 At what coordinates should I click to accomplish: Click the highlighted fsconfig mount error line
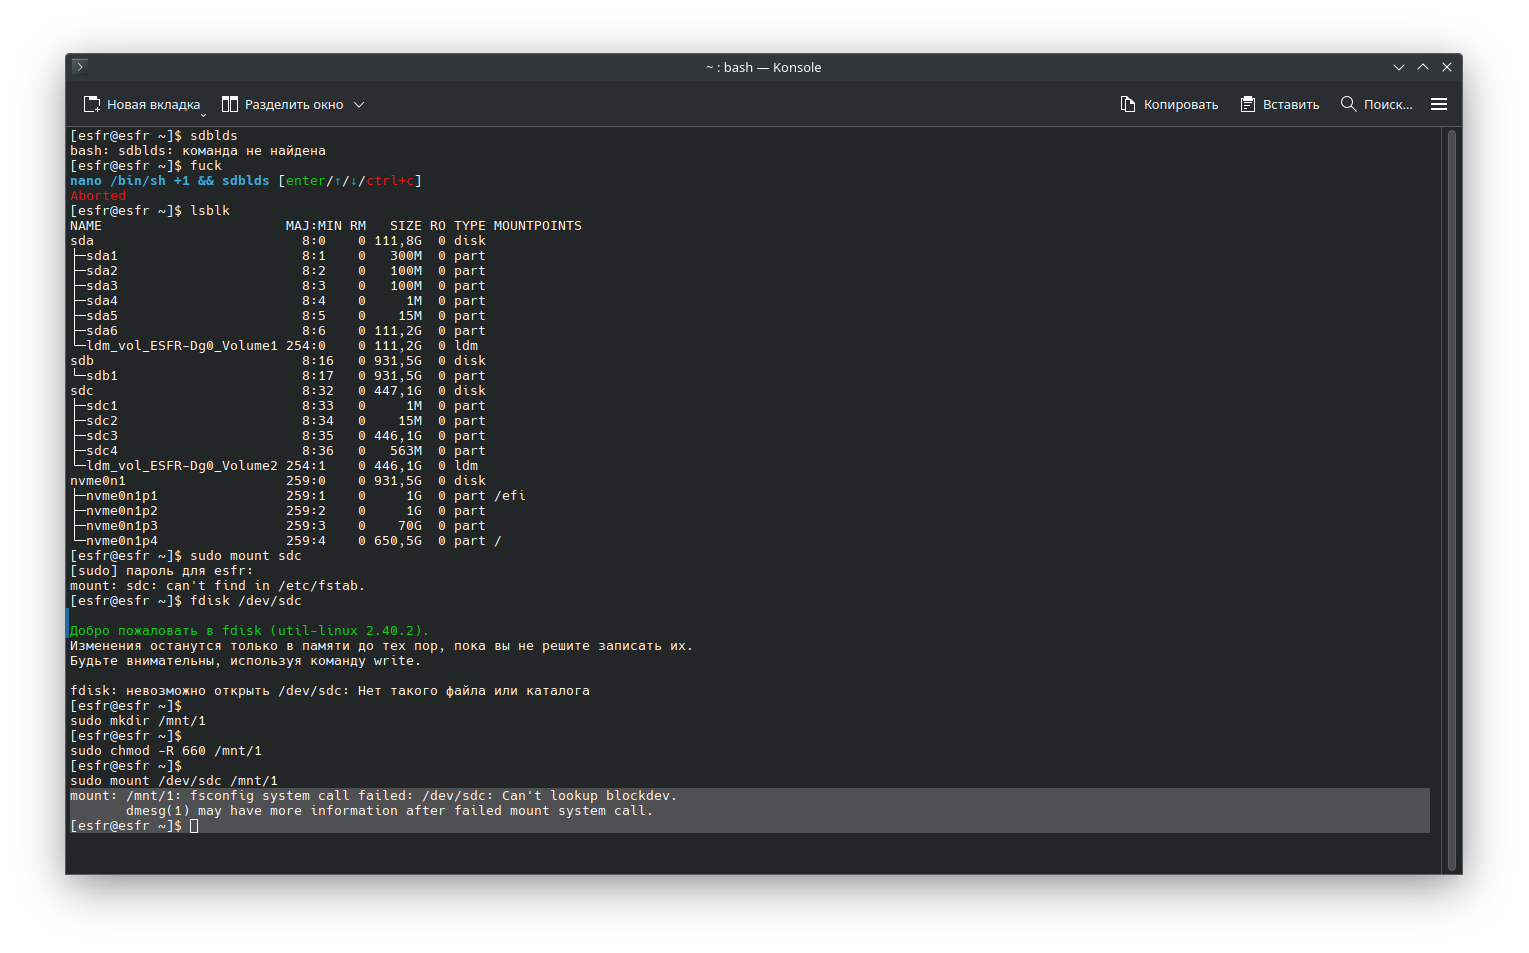(373, 796)
